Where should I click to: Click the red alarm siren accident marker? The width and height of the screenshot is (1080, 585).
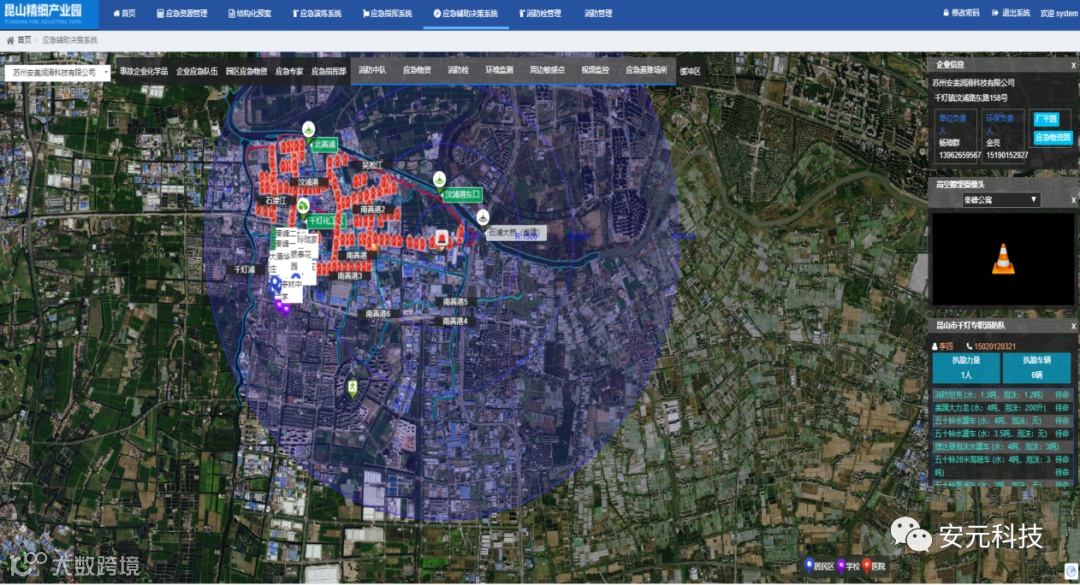point(442,239)
